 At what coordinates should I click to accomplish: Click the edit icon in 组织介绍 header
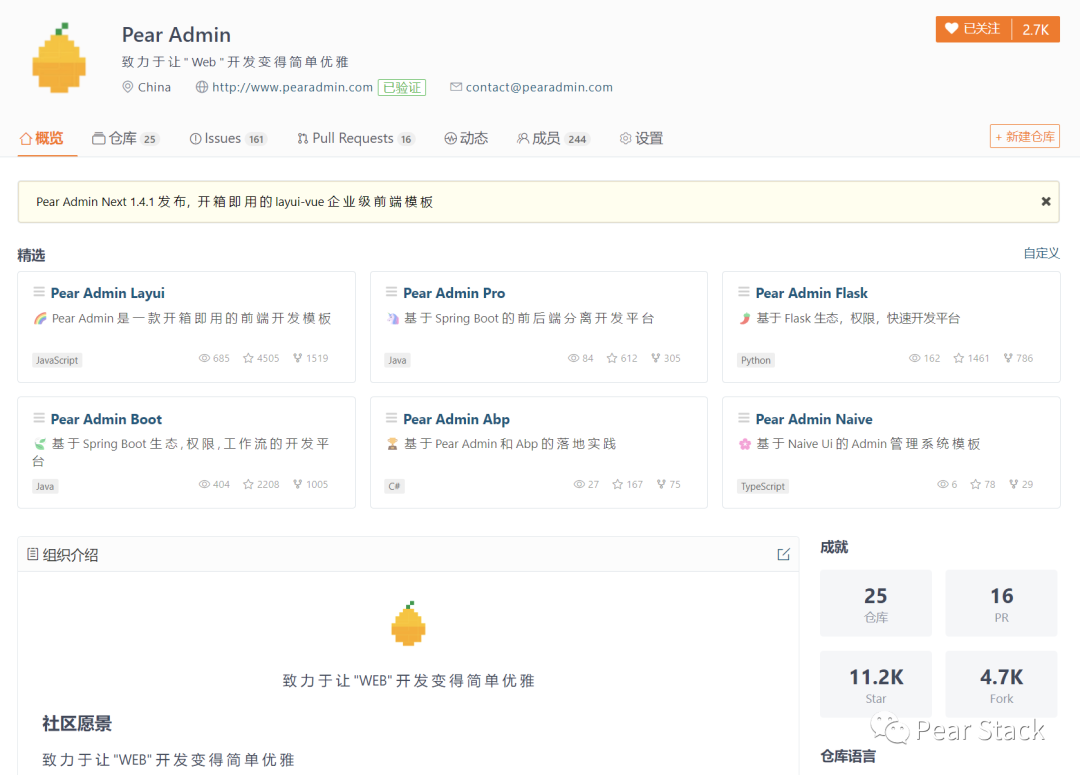pos(783,555)
